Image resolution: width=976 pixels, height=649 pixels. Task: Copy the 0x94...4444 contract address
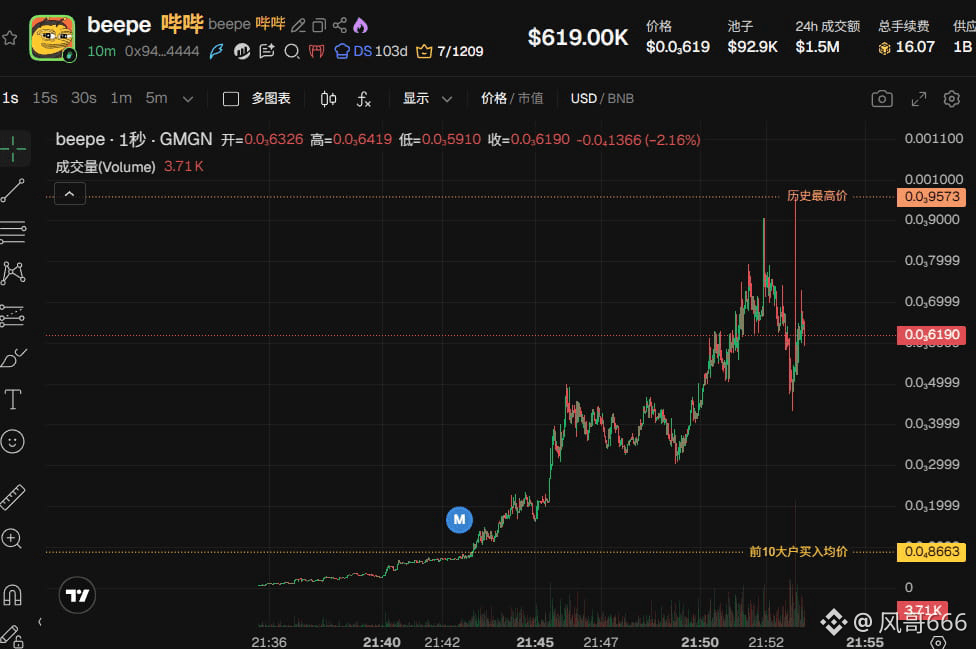tap(162, 51)
